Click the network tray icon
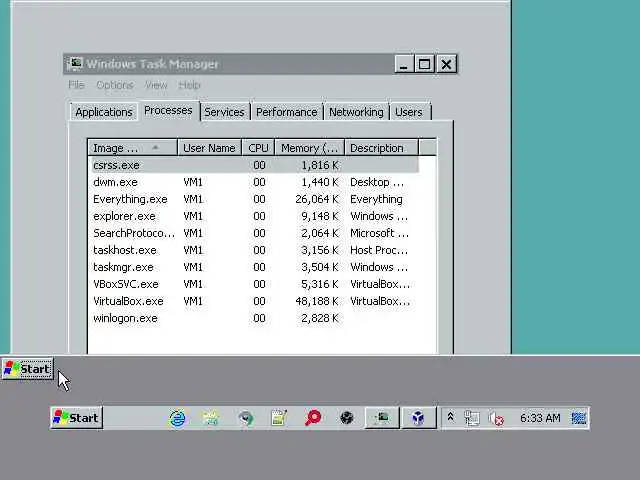Image resolution: width=640 pixels, height=480 pixels. [471, 418]
